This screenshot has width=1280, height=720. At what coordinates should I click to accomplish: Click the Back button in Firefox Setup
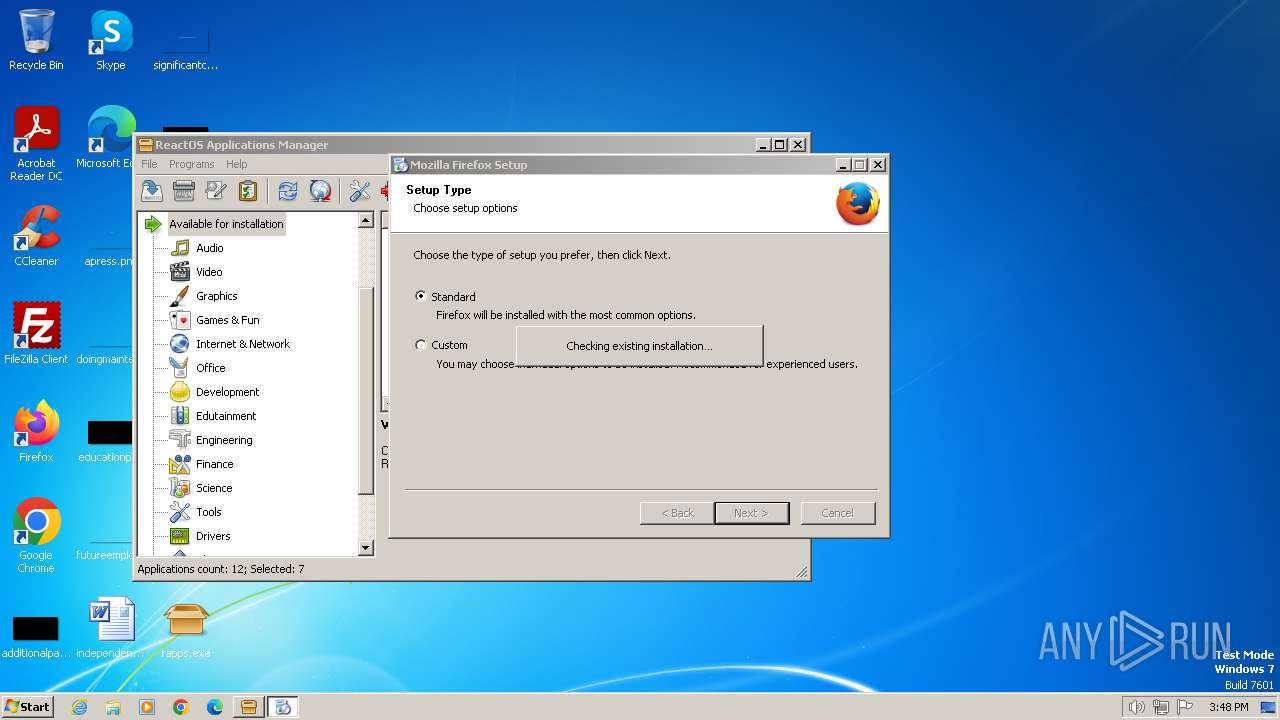[x=677, y=513]
